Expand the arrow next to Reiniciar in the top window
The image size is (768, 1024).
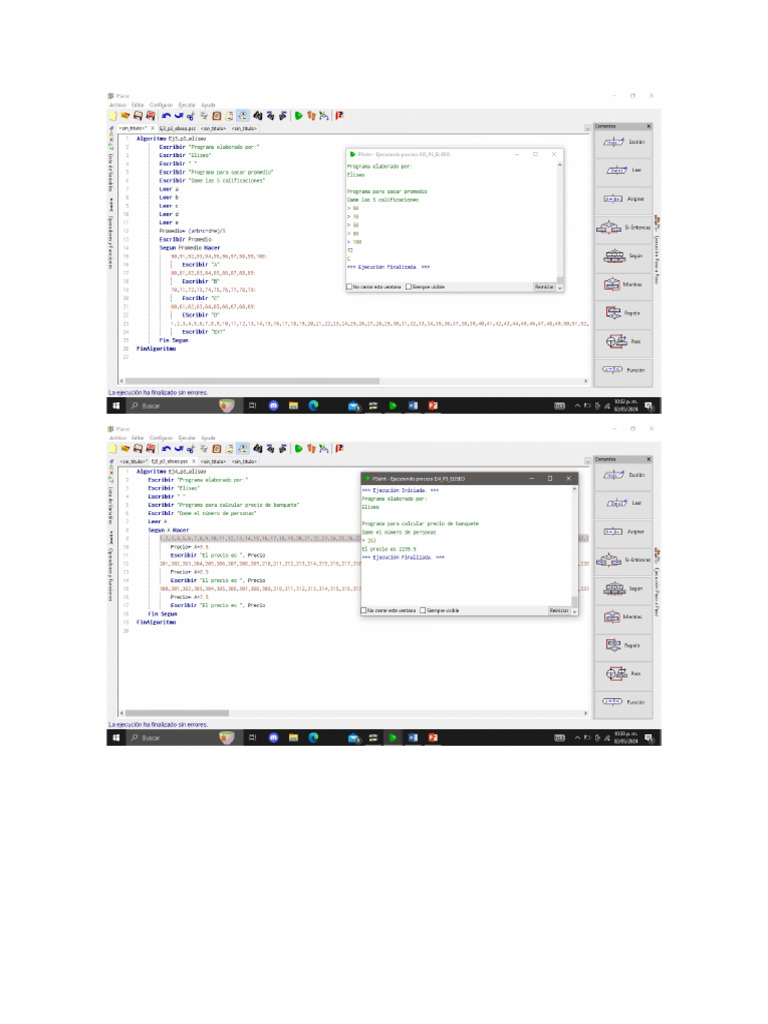[x=560, y=287]
